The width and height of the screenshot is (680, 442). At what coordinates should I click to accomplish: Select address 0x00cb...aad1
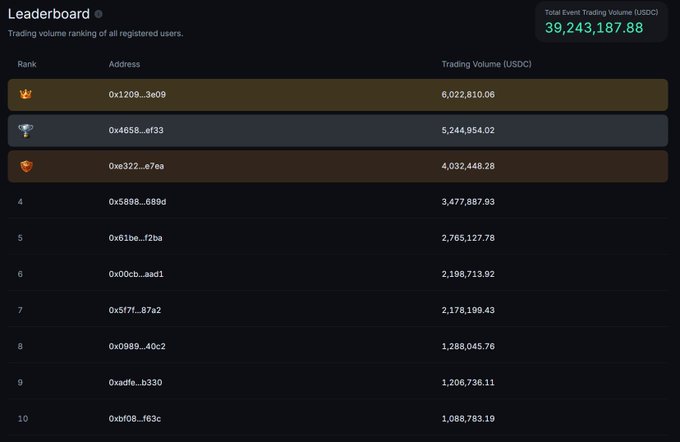(136, 274)
